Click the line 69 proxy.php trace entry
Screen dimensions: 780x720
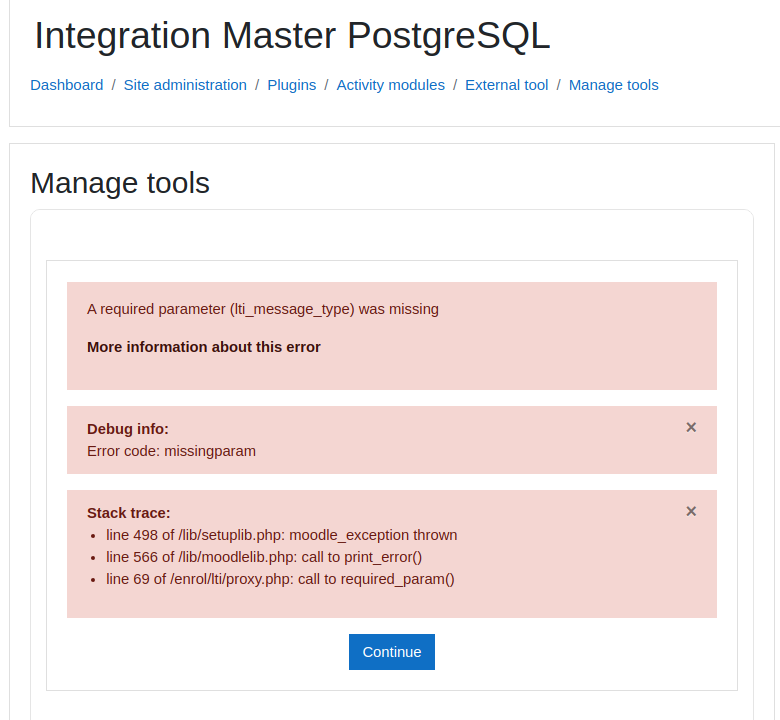pos(280,579)
